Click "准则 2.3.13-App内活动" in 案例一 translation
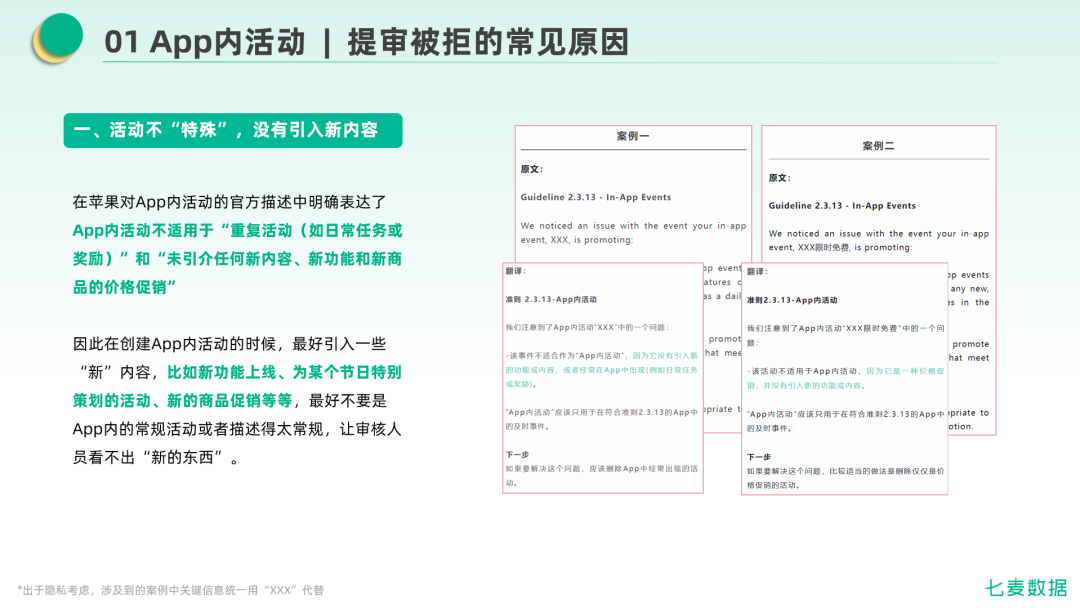The width and height of the screenshot is (1080, 608). pyautogui.click(x=551, y=300)
